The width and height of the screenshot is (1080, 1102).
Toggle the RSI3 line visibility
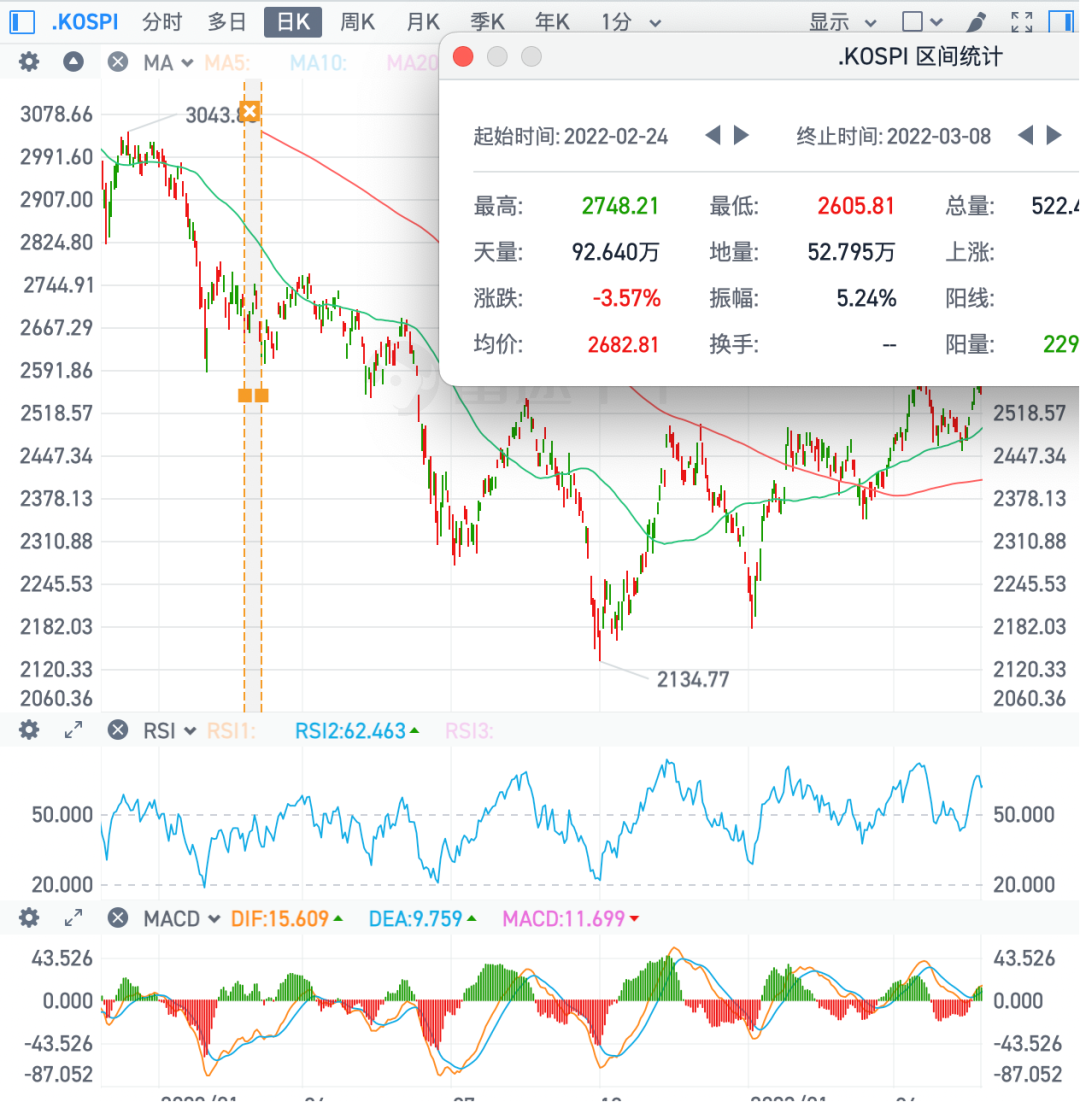pyautogui.click(x=469, y=732)
